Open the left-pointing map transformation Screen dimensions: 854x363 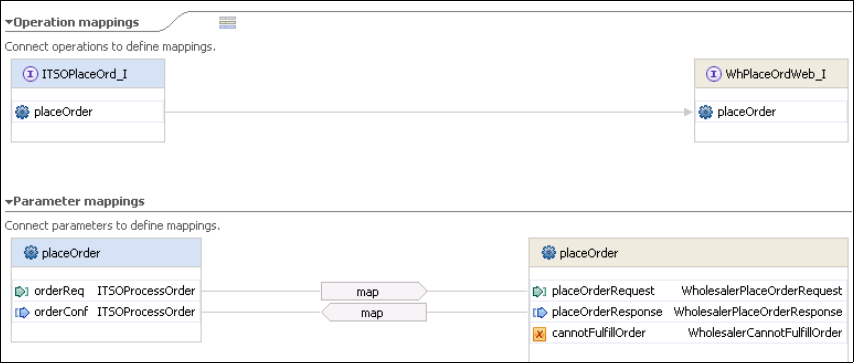[x=374, y=313]
